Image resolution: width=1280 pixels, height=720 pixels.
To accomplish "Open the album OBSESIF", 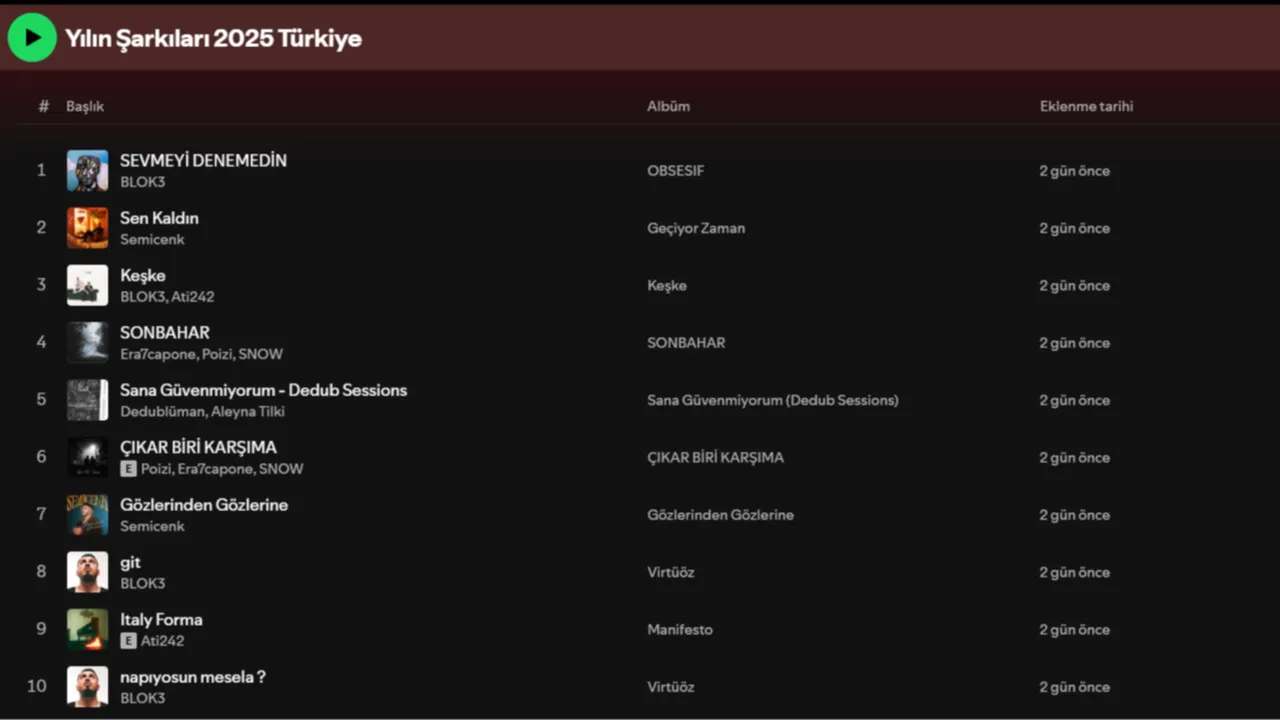I will click(676, 170).
